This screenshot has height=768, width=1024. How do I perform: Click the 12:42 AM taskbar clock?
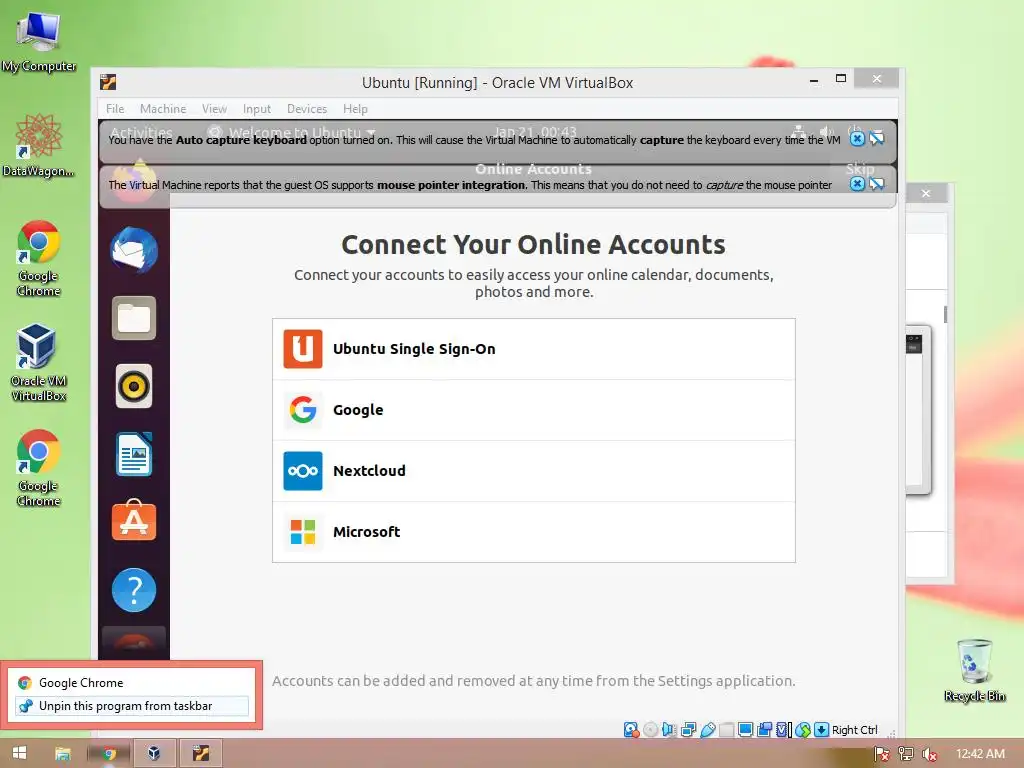[980, 754]
